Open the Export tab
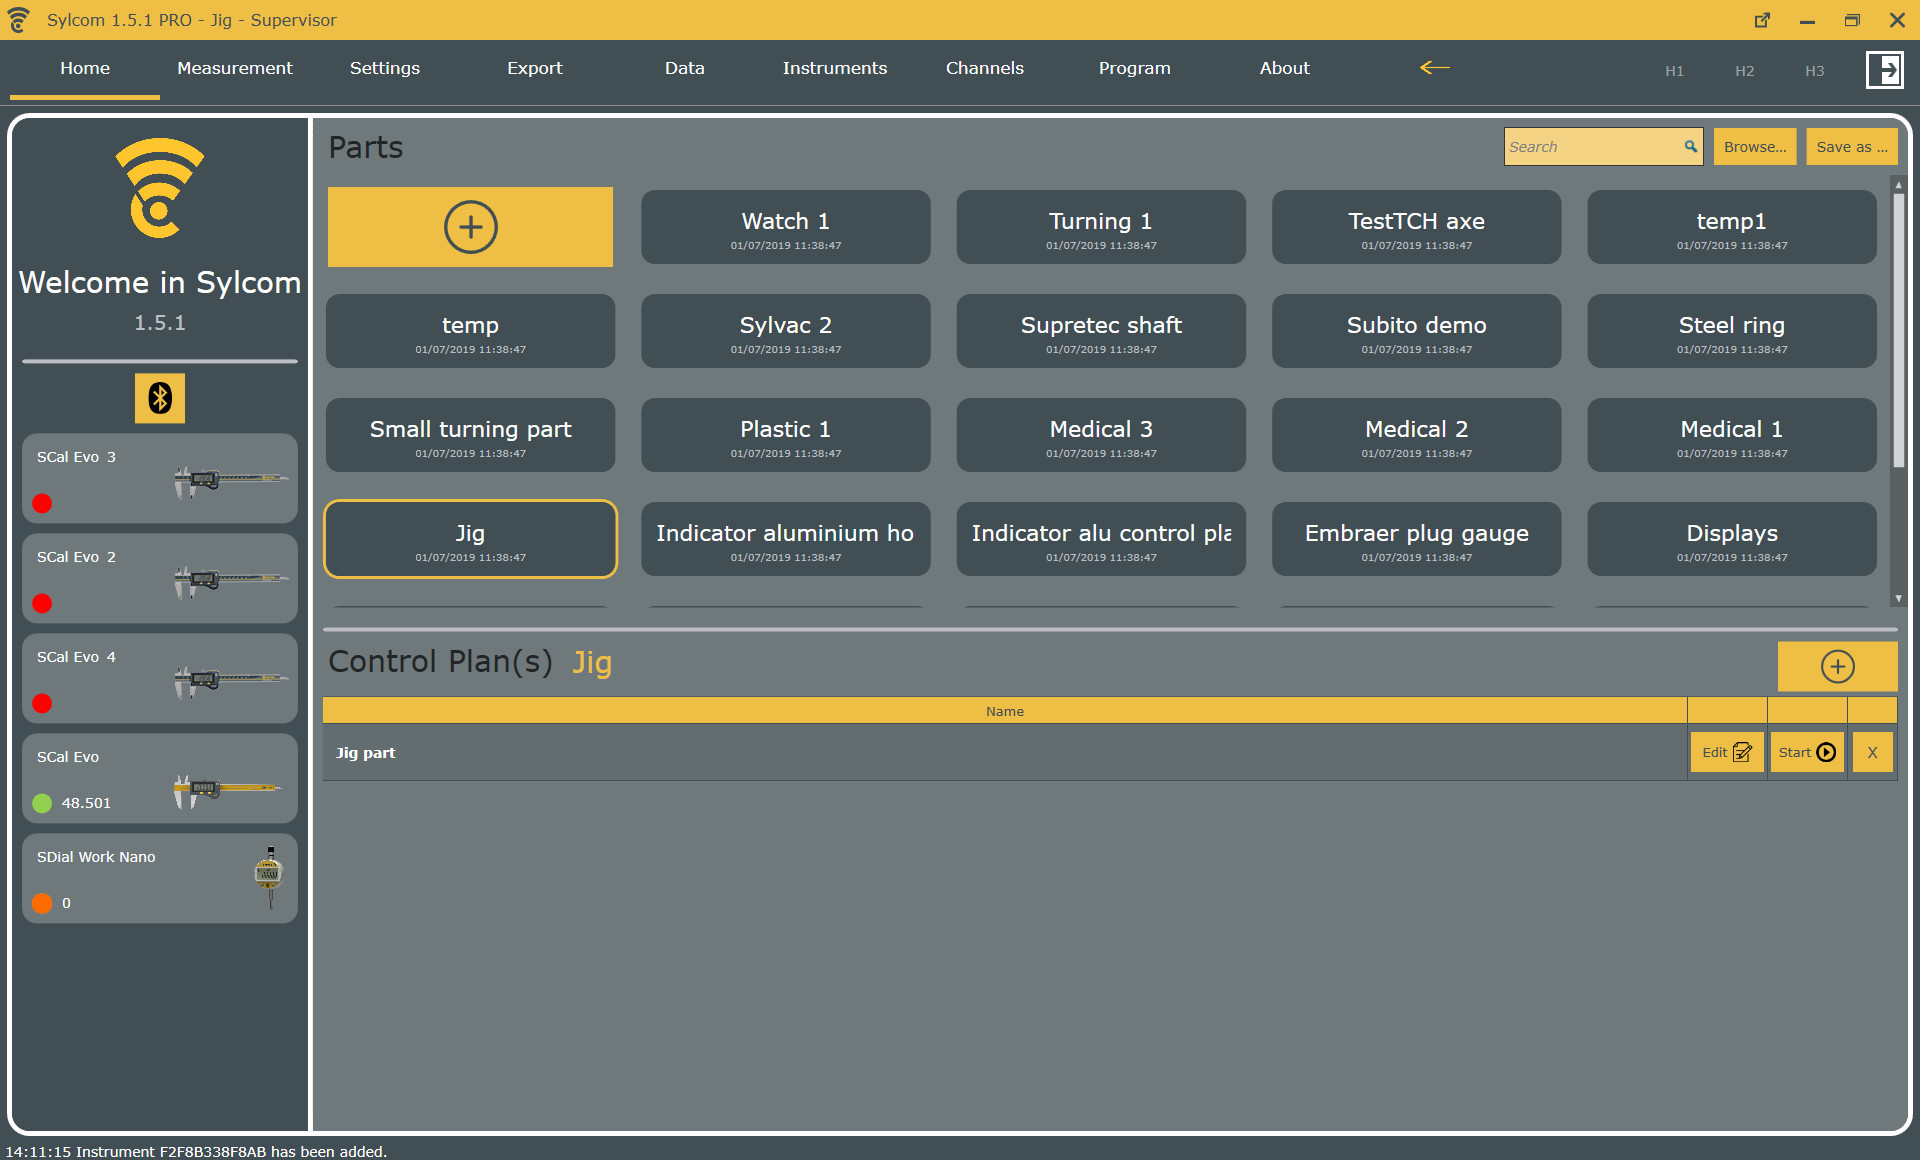 point(535,68)
